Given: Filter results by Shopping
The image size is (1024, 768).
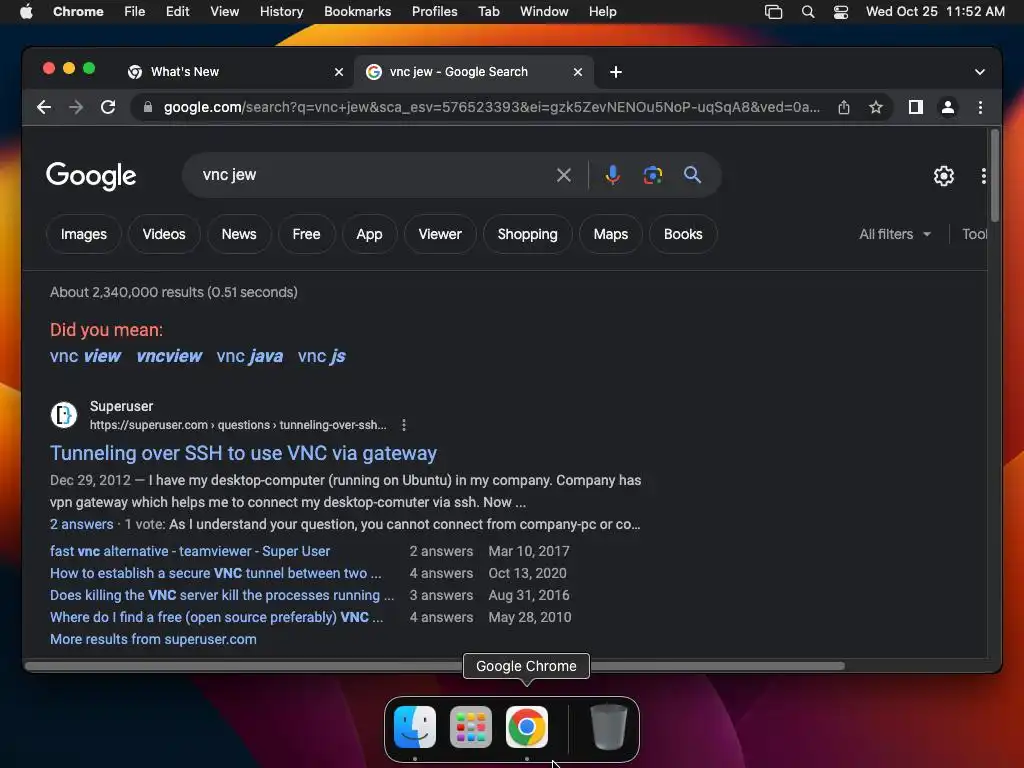Looking at the screenshot, I should pos(528,234).
